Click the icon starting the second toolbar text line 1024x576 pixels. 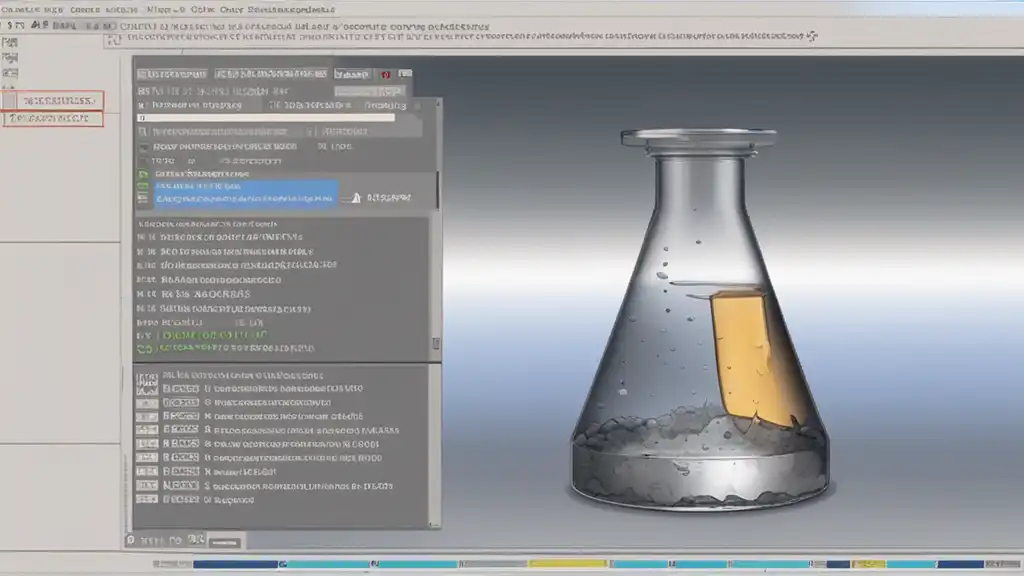click(114, 39)
